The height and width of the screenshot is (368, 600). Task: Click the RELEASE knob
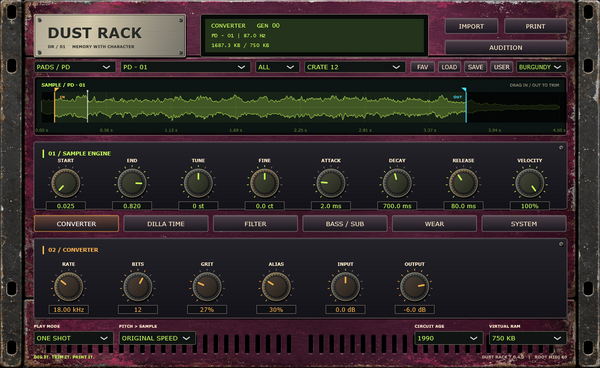pyautogui.click(x=463, y=183)
